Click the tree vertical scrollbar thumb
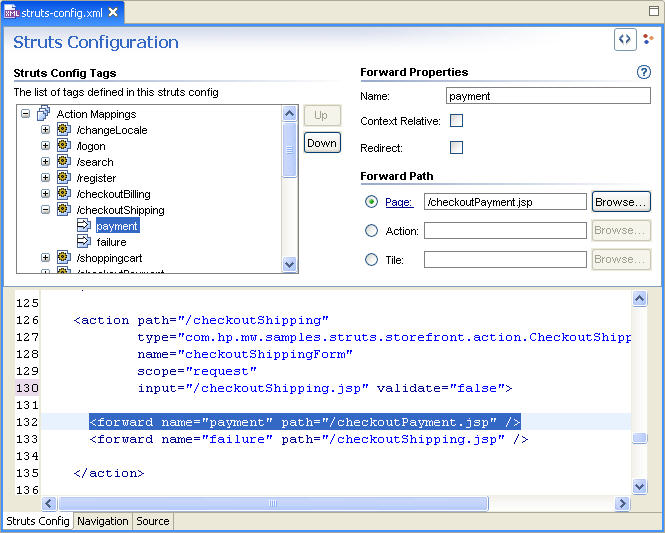Screen dimensions: 665x533 pos(290,150)
